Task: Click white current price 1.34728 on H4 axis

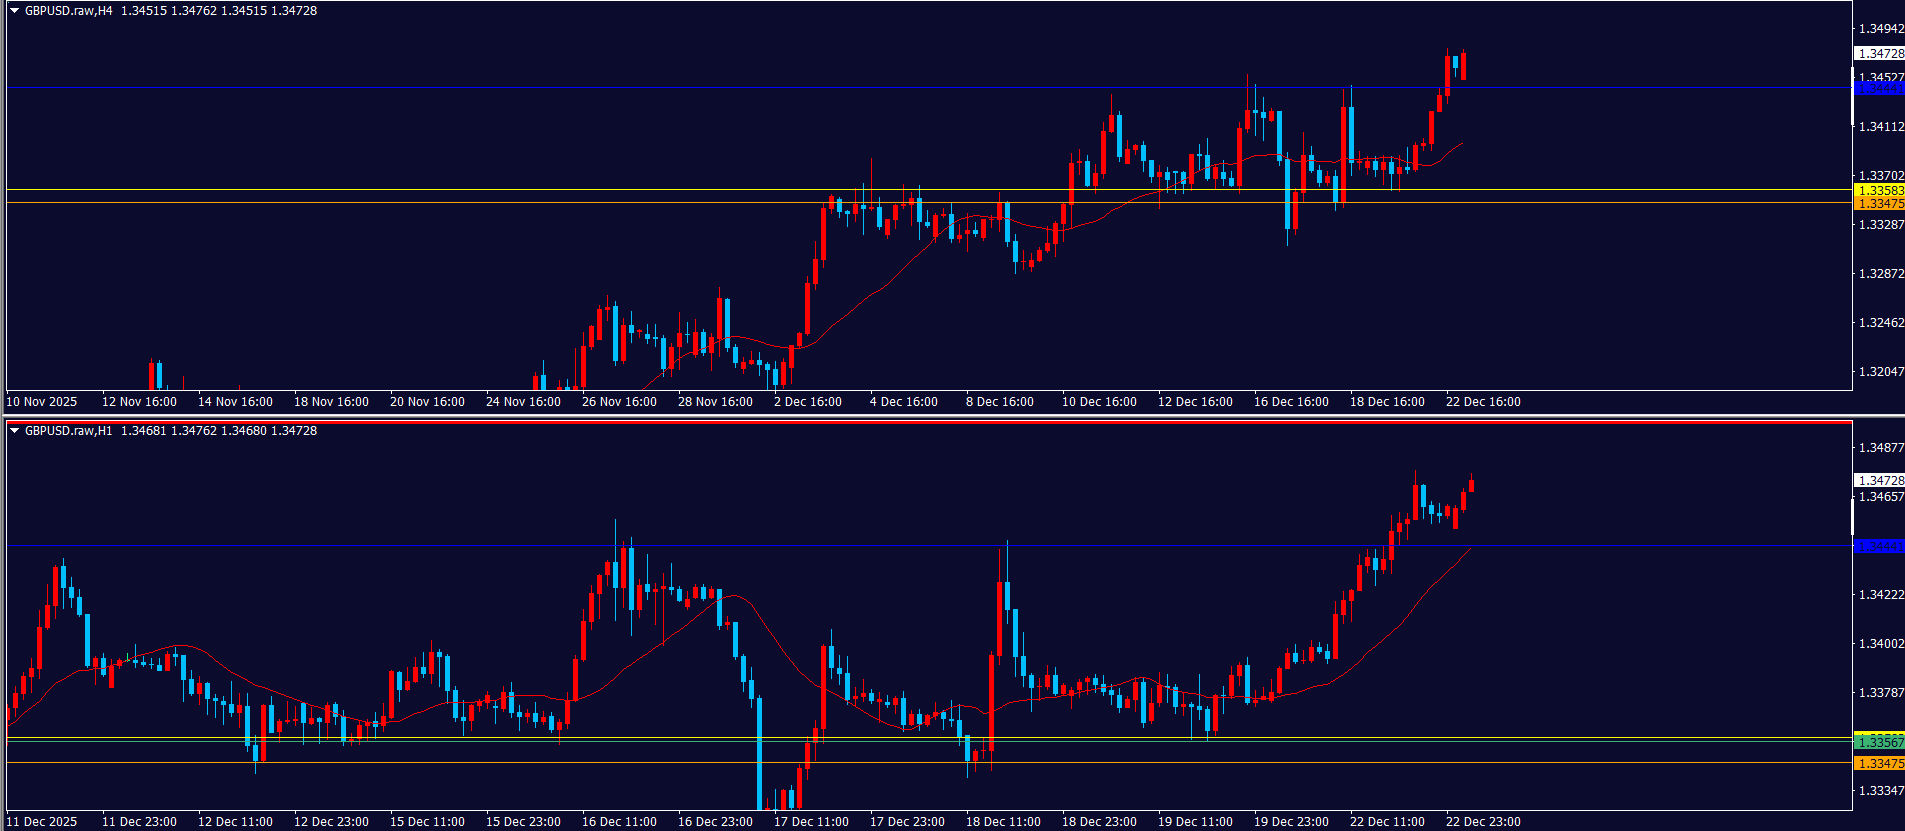Action: click(x=1879, y=54)
